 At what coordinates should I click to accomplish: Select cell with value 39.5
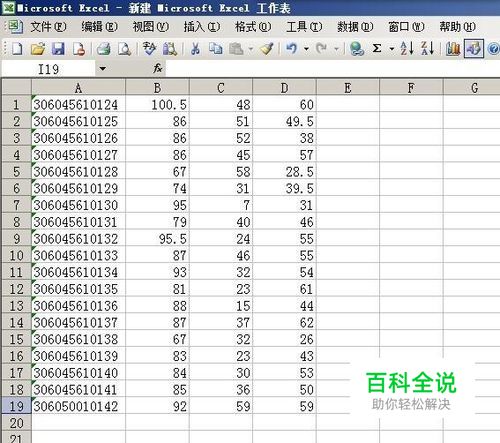pyautogui.click(x=284, y=188)
